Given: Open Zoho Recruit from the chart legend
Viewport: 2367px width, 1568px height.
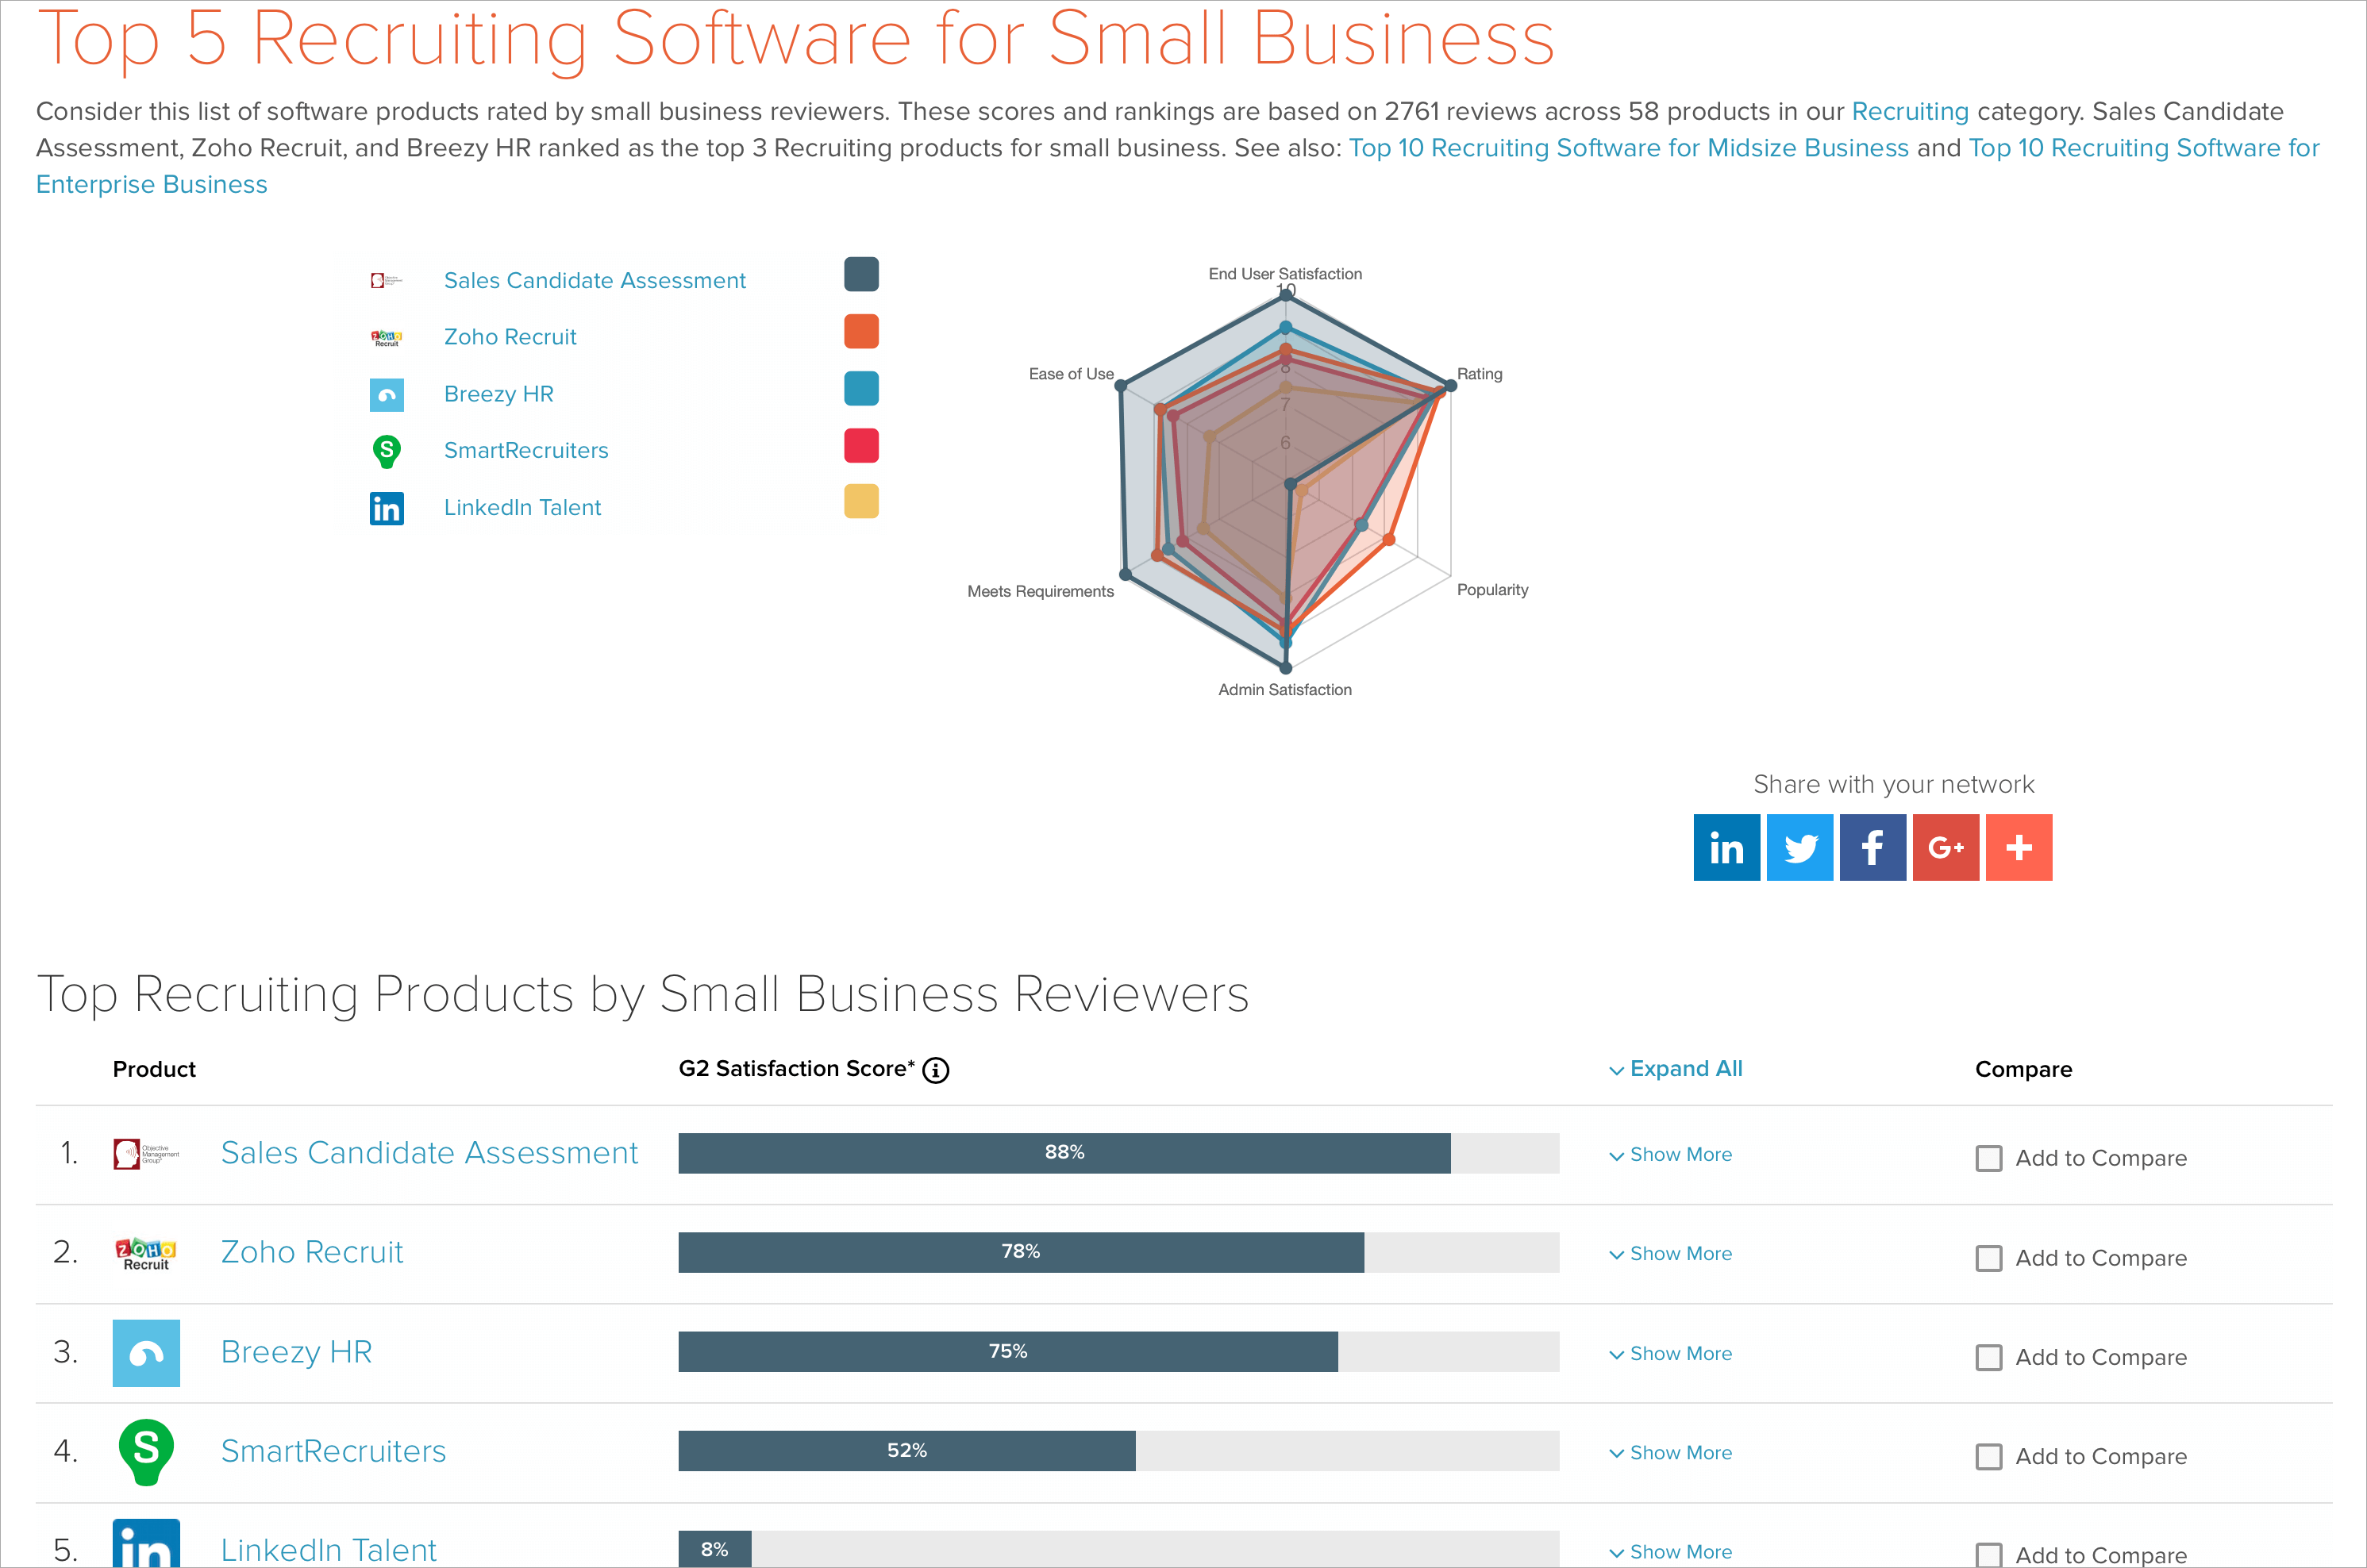Looking at the screenshot, I should point(510,337).
